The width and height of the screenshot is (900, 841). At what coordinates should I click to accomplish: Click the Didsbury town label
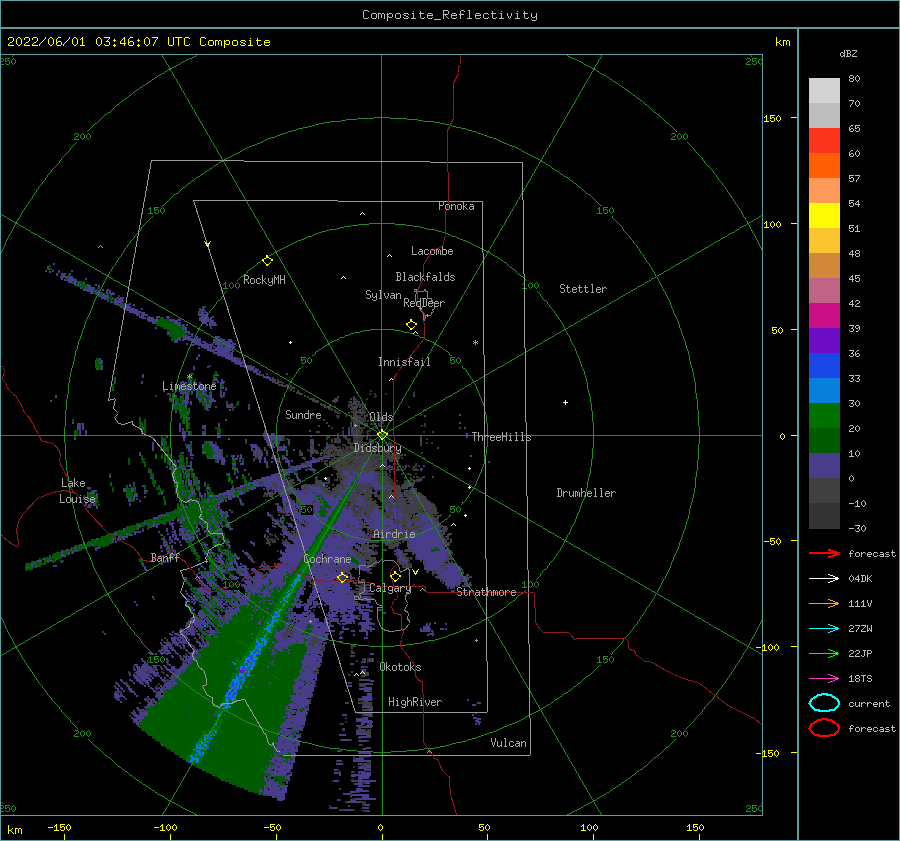click(x=377, y=448)
